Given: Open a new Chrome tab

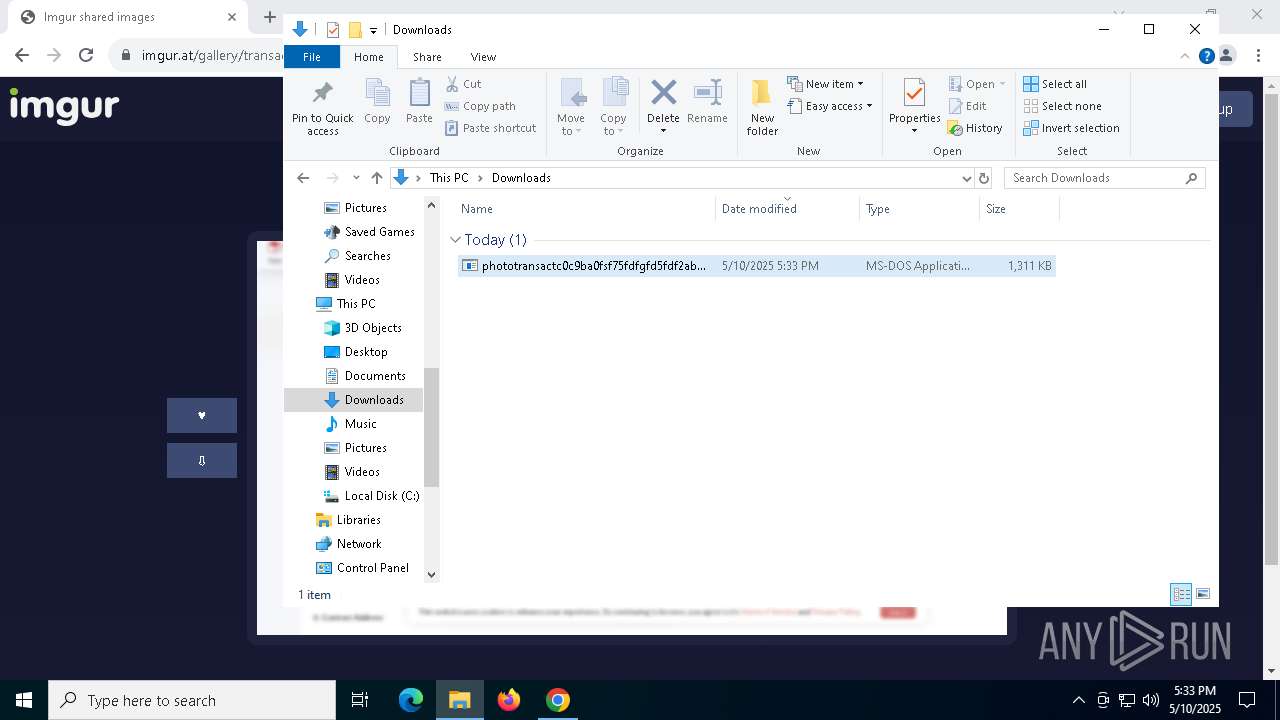Looking at the screenshot, I should (x=269, y=17).
